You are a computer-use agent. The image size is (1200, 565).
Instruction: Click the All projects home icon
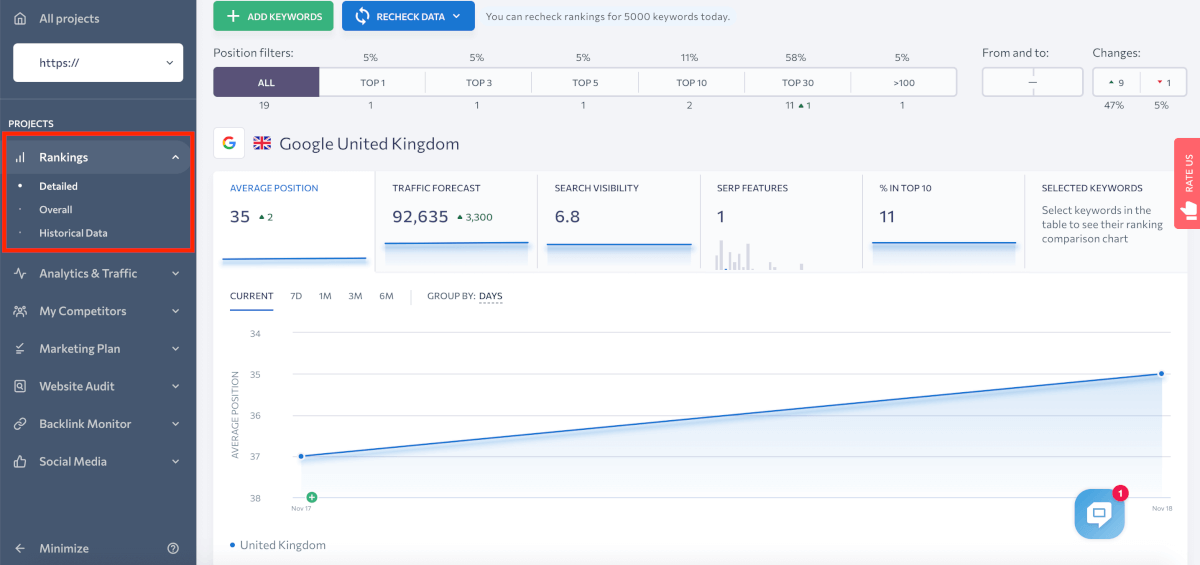point(20,19)
